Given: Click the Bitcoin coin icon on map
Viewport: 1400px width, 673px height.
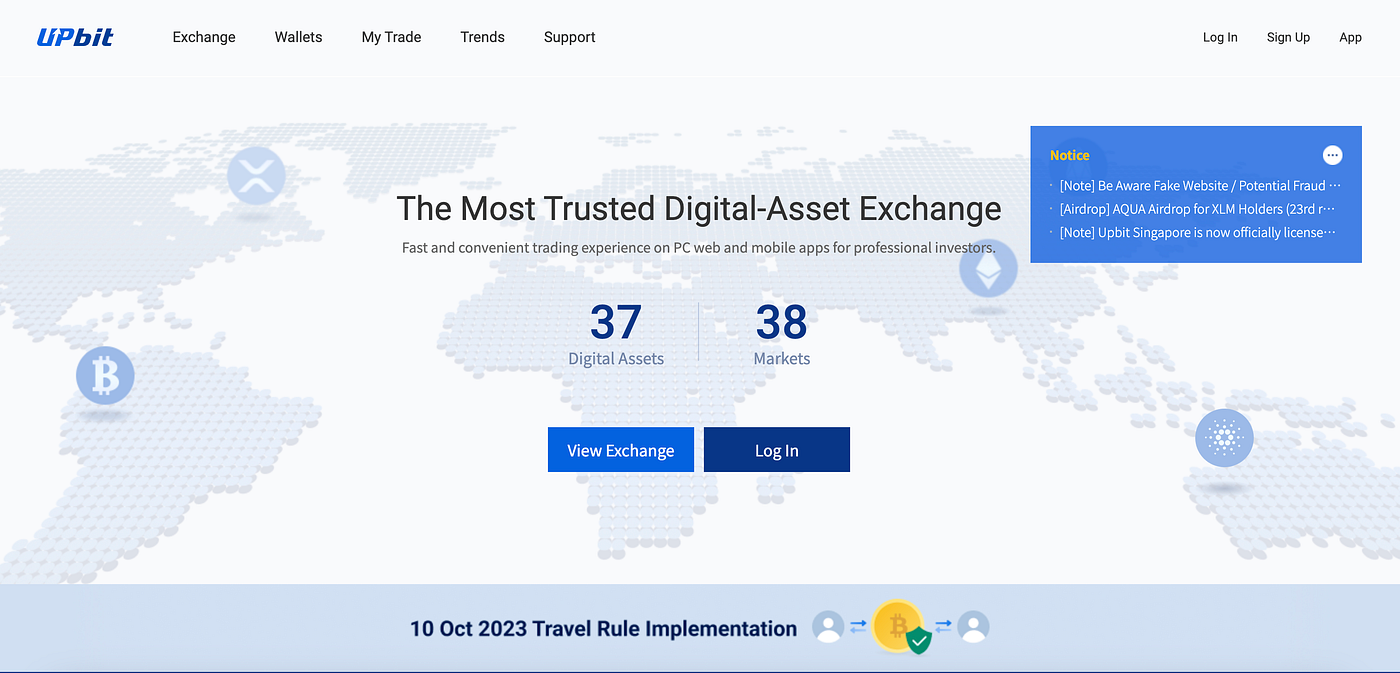Looking at the screenshot, I should point(105,376).
